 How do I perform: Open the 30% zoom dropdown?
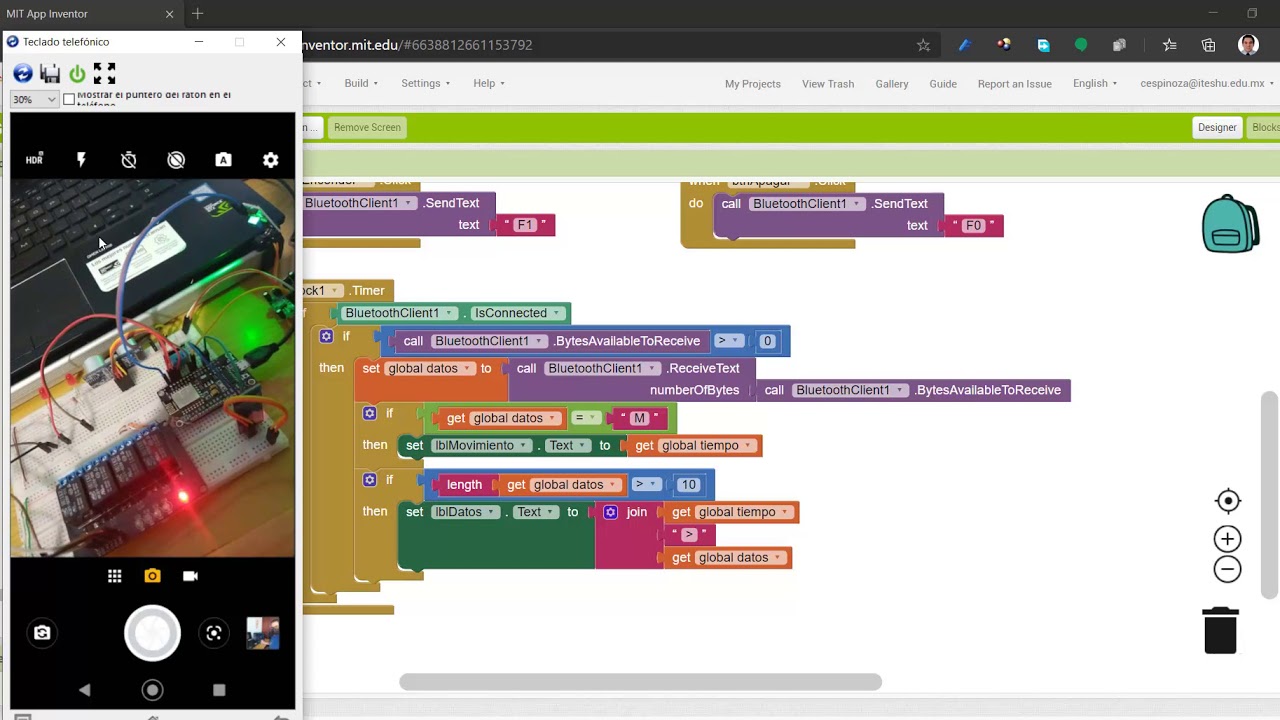coord(34,99)
